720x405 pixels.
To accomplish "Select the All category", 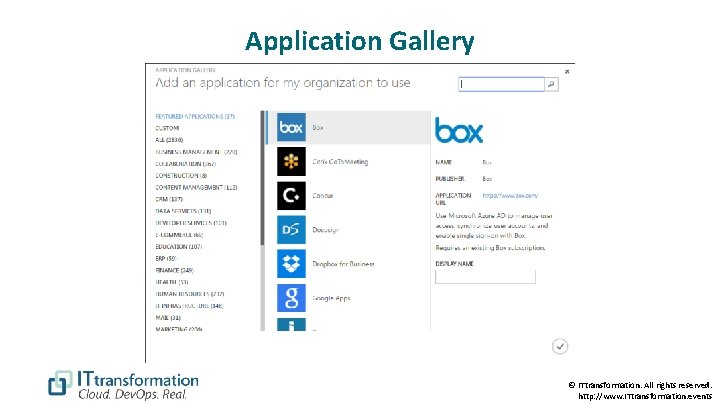I will [x=169, y=140].
